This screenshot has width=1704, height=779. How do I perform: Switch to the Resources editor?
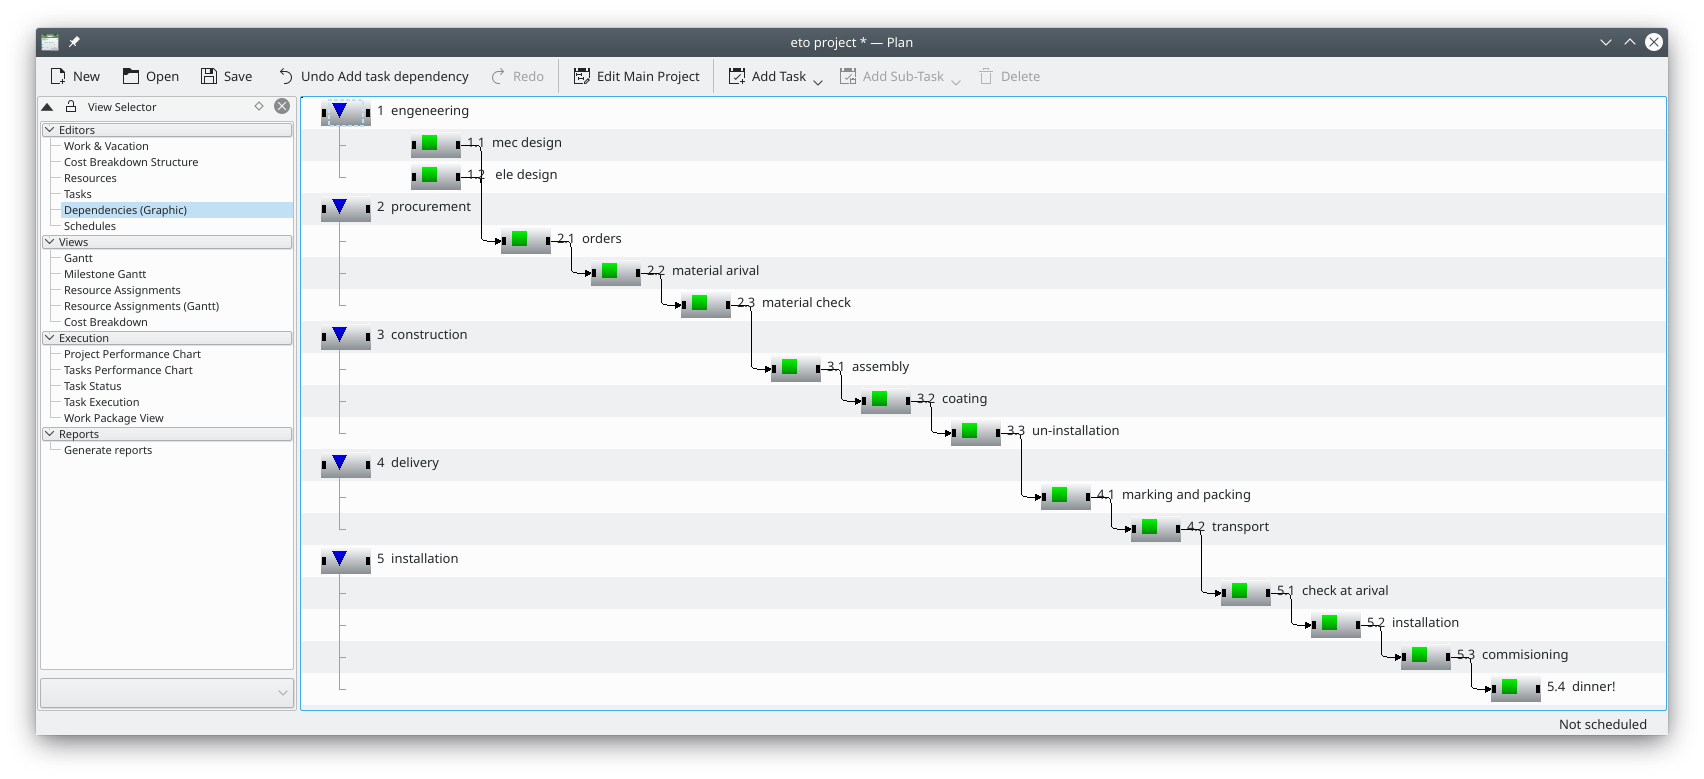[x=90, y=178]
